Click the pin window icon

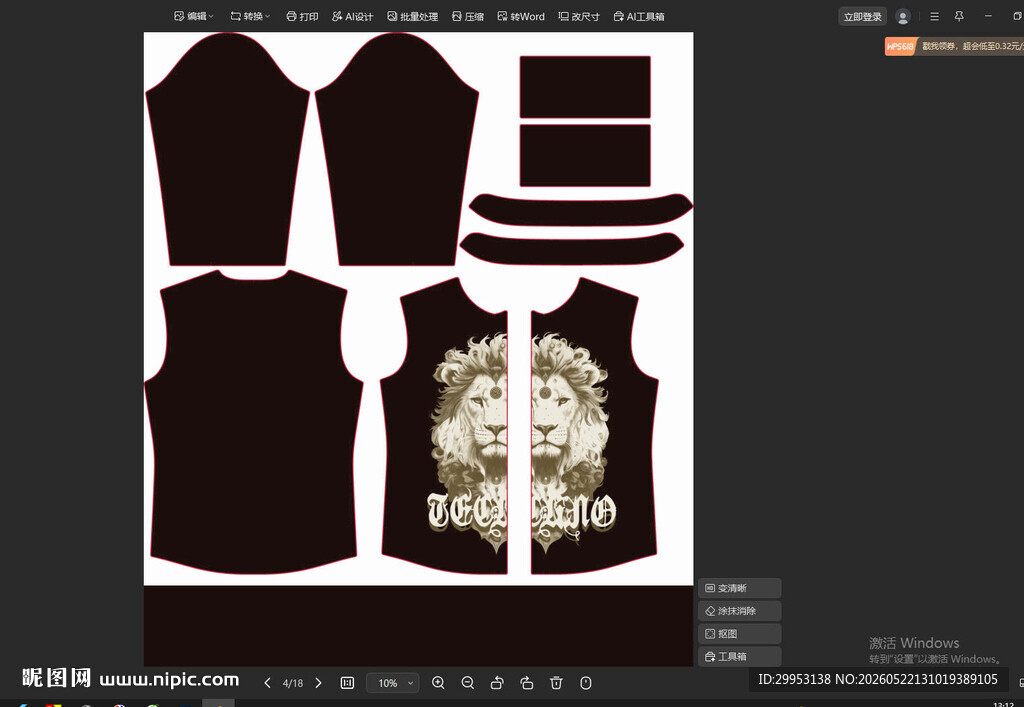[x=959, y=16]
